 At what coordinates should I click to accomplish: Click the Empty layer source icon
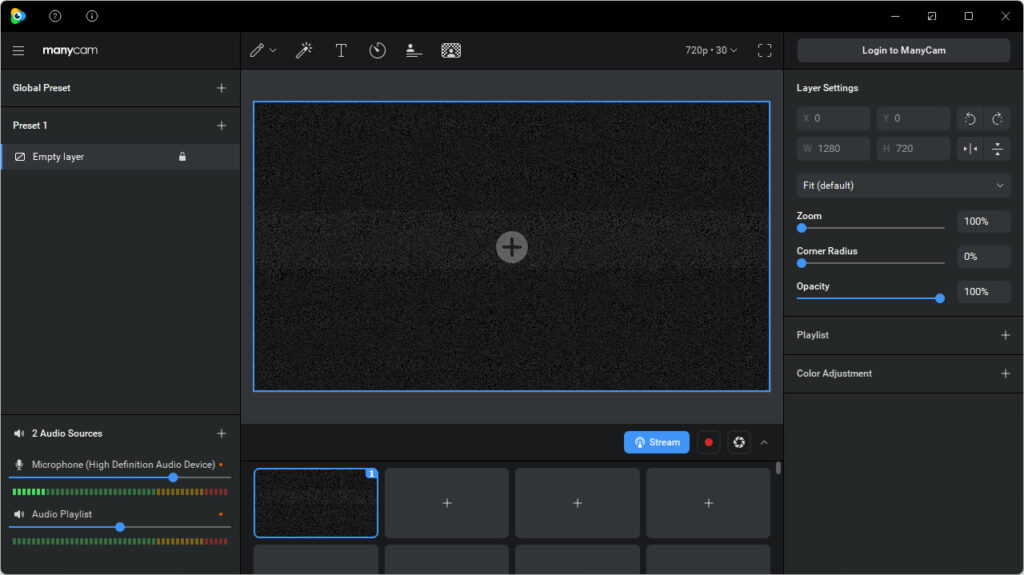pyautogui.click(x=20, y=157)
